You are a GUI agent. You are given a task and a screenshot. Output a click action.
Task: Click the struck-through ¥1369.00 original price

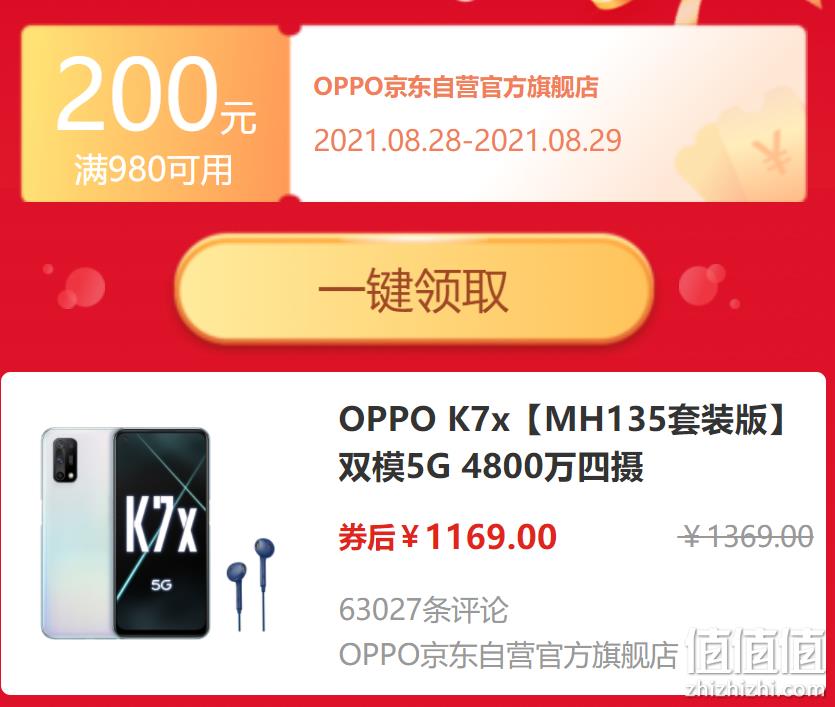[746, 536]
